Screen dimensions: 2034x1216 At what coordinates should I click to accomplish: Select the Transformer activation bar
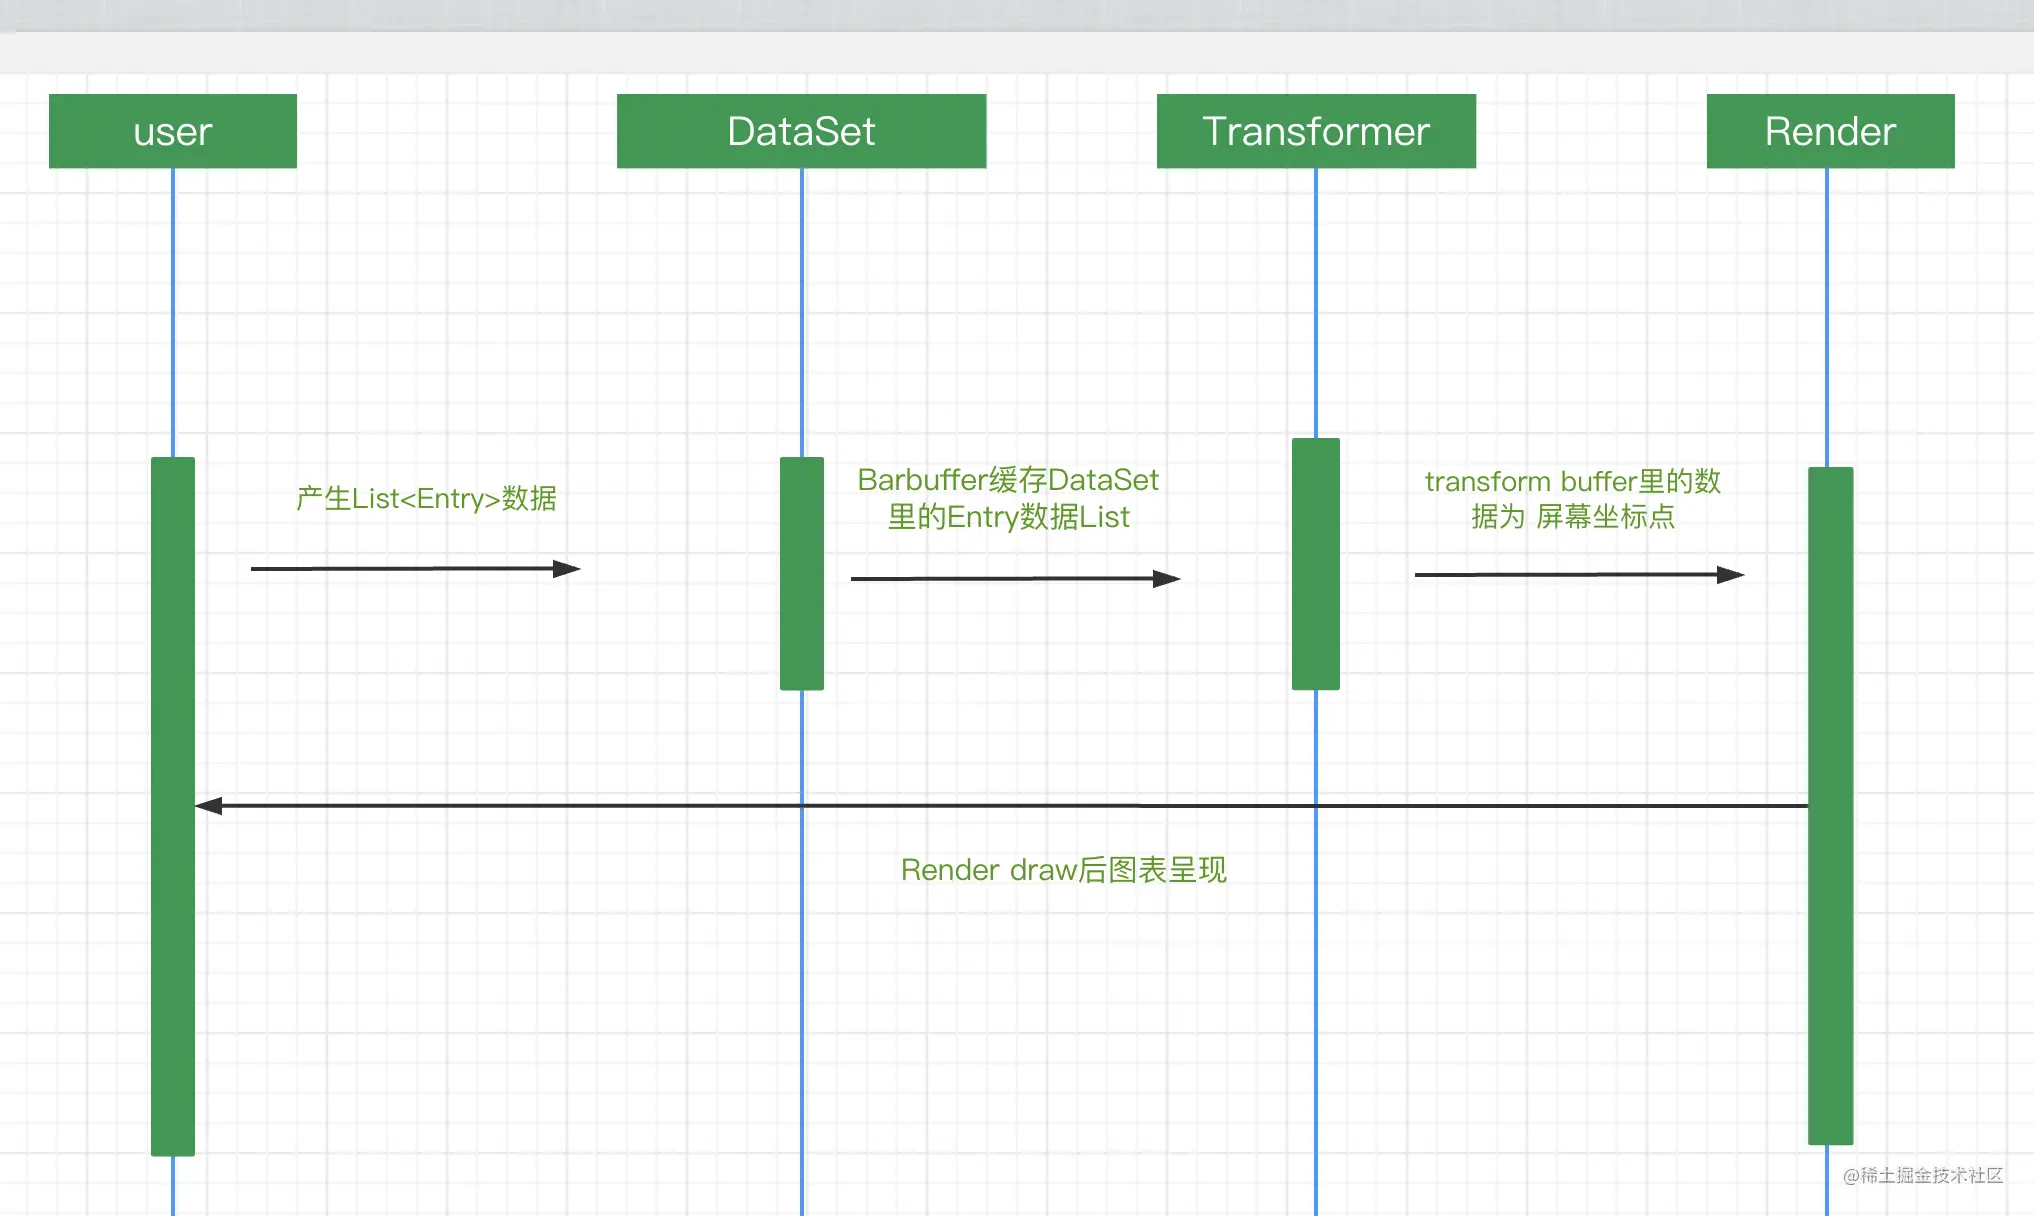pos(1316,564)
